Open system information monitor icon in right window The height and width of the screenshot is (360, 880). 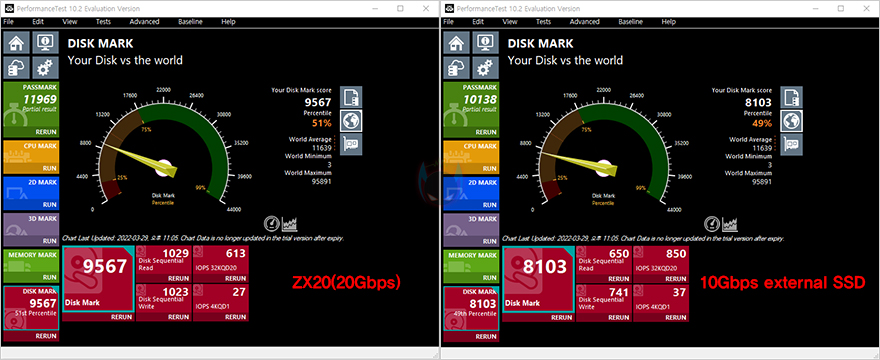[x=485, y=43]
